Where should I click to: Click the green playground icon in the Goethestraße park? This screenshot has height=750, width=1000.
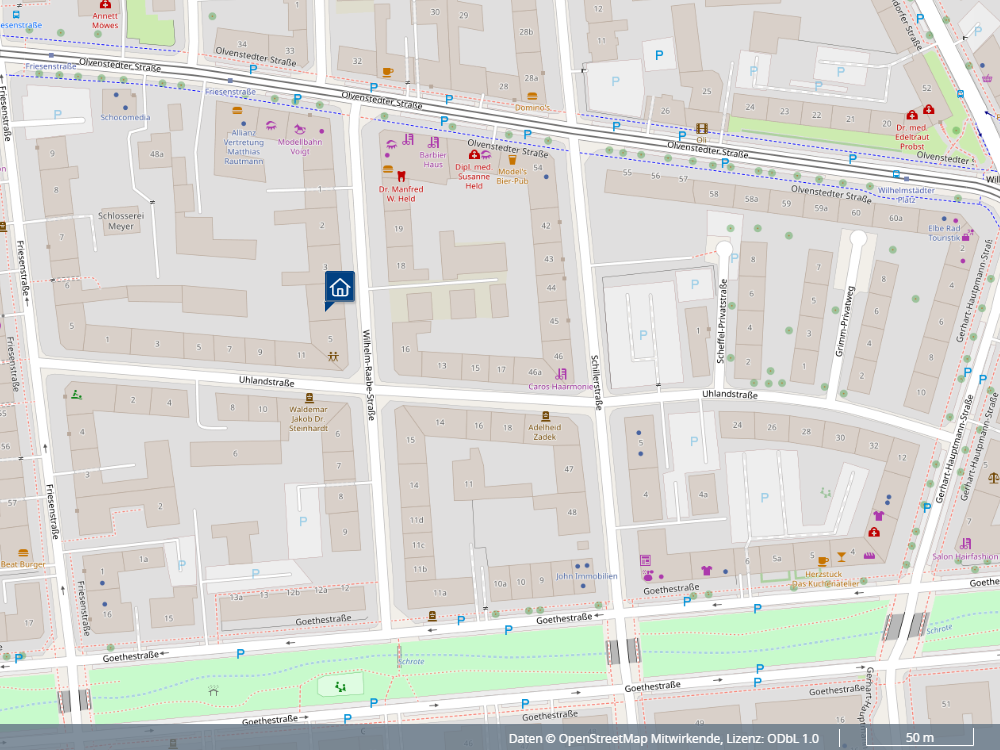pos(340,686)
